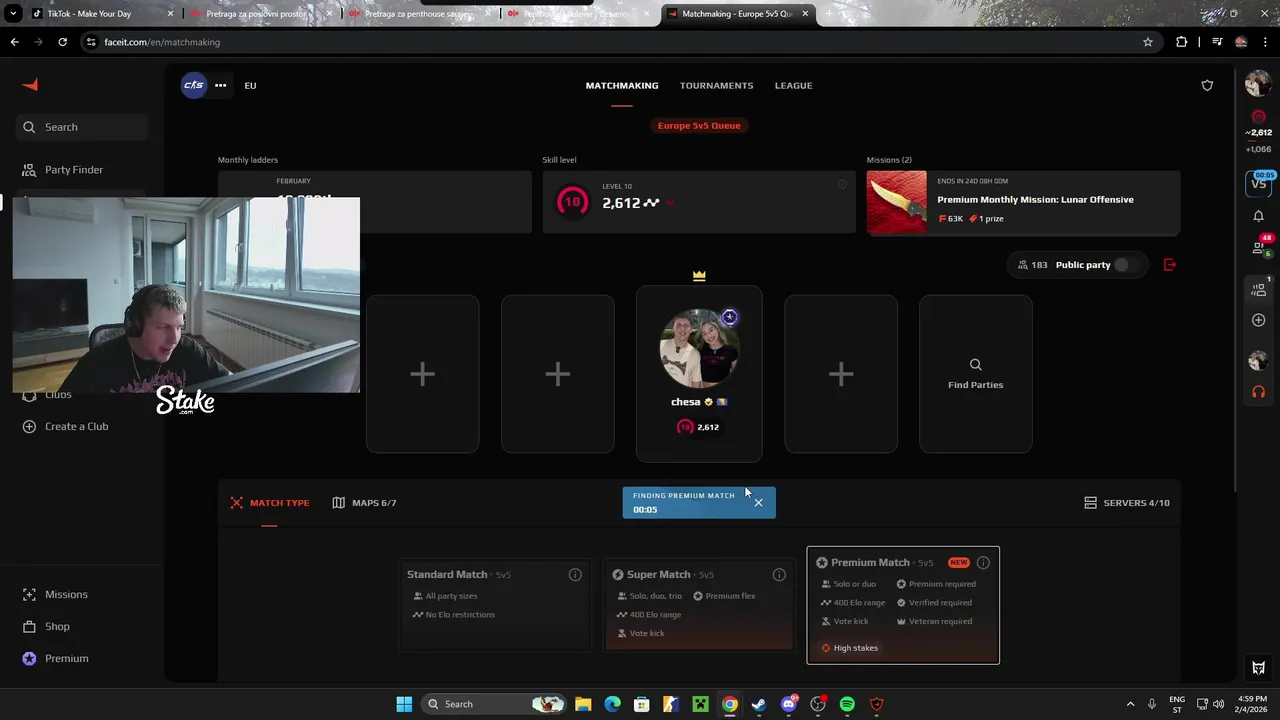Click the Europe 5v5 Queue label
The width and height of the screenshot is (1280, 720).
[x=699, y=125]
